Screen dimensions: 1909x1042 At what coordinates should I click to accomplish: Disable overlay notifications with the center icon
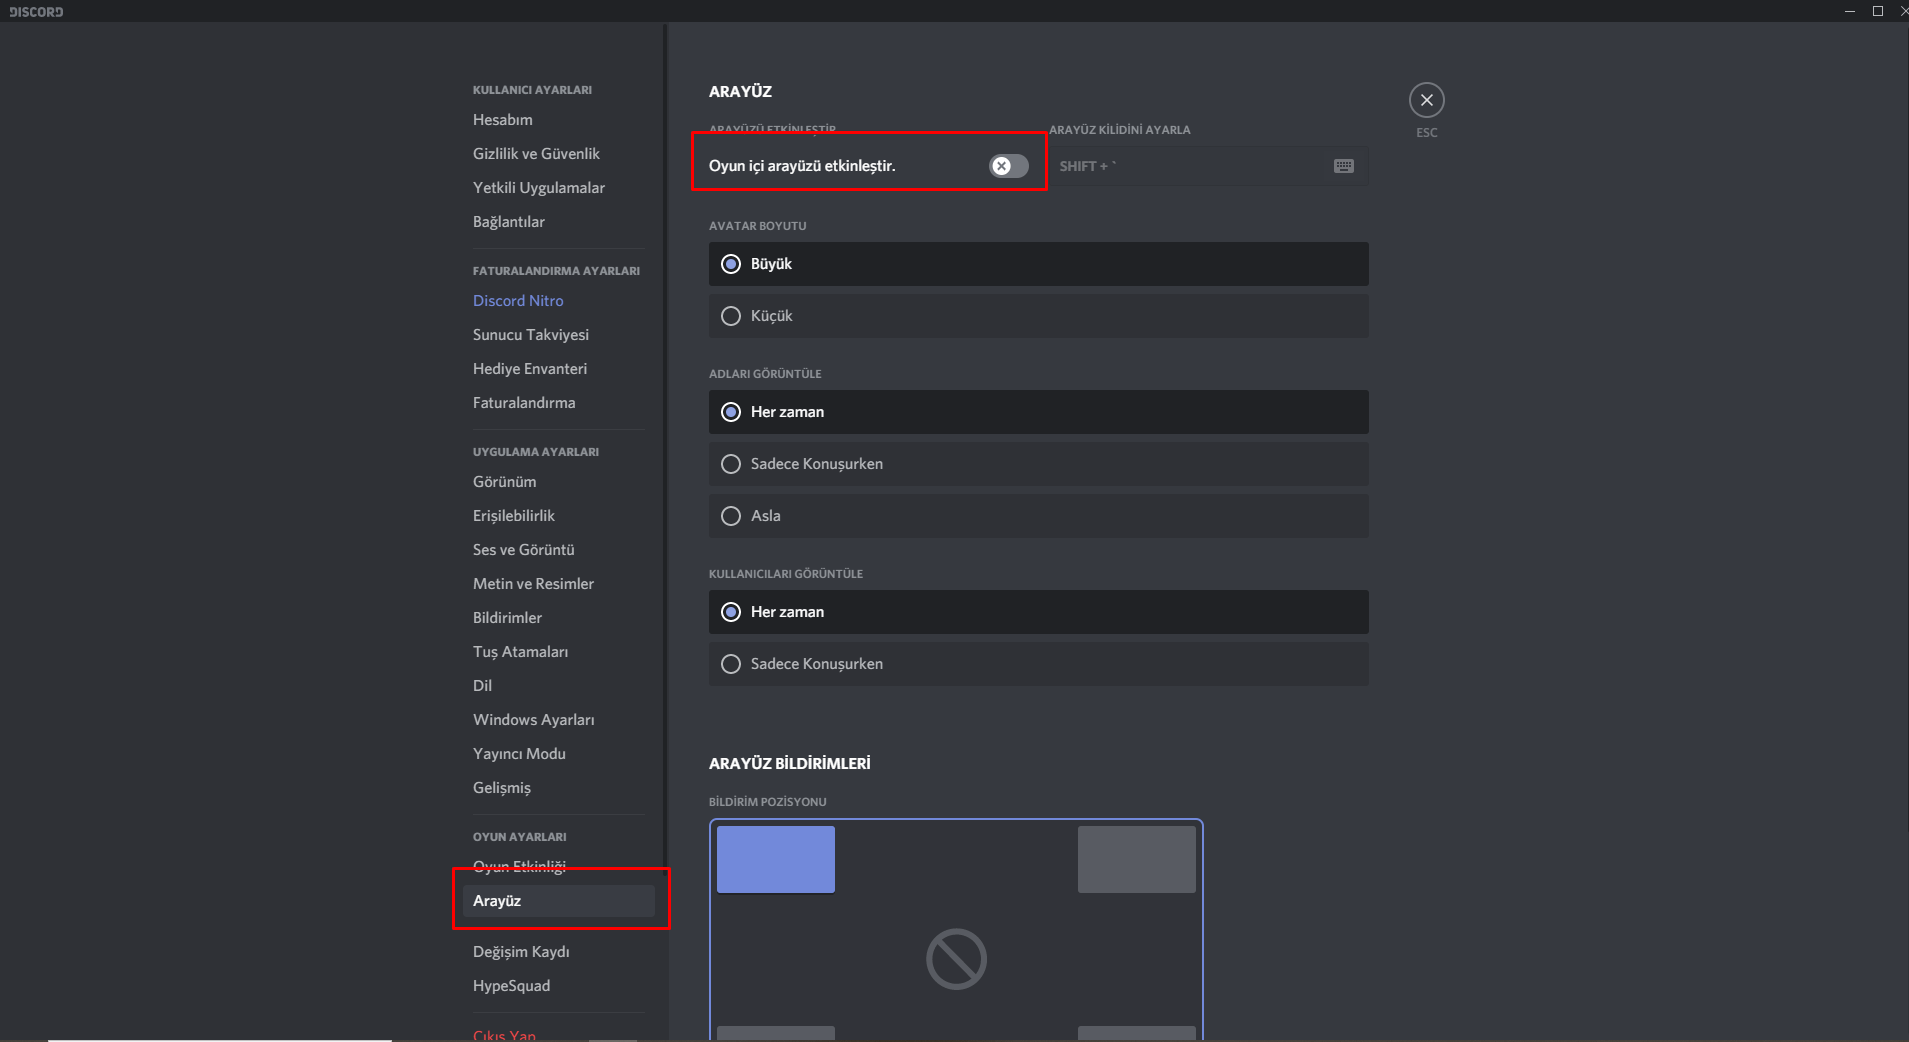point(956,959)
